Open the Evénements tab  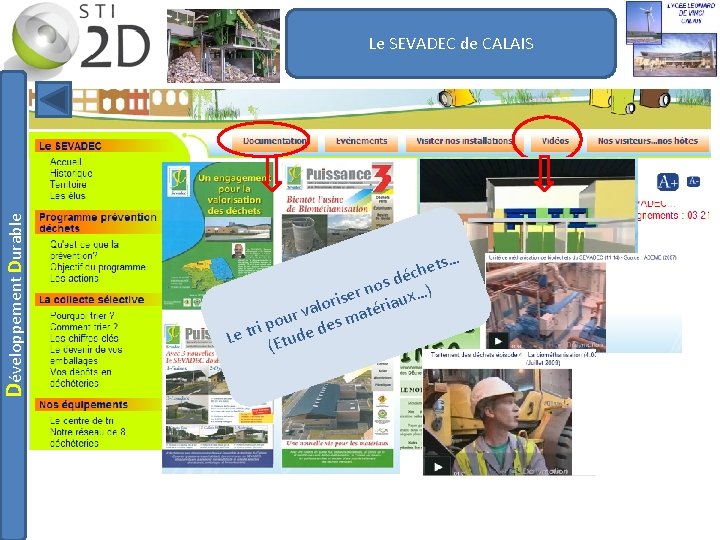point(361,141)
